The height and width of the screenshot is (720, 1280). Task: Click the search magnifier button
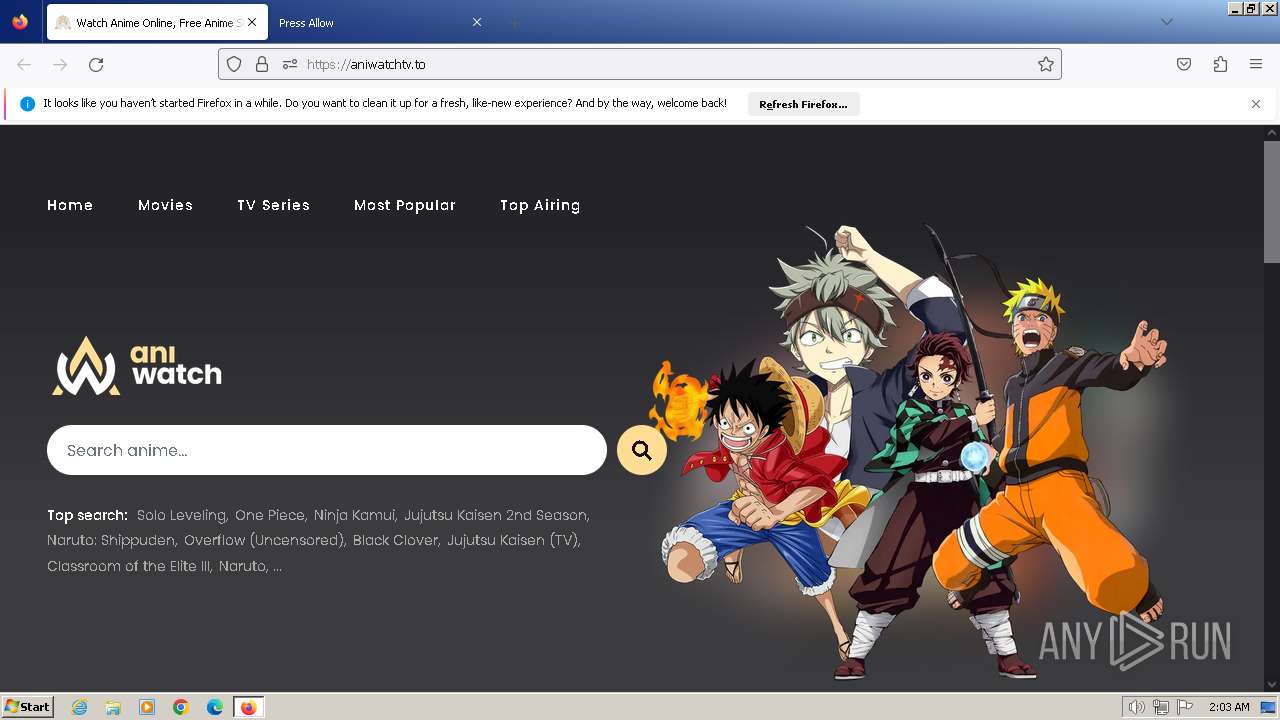click(642, 450)
